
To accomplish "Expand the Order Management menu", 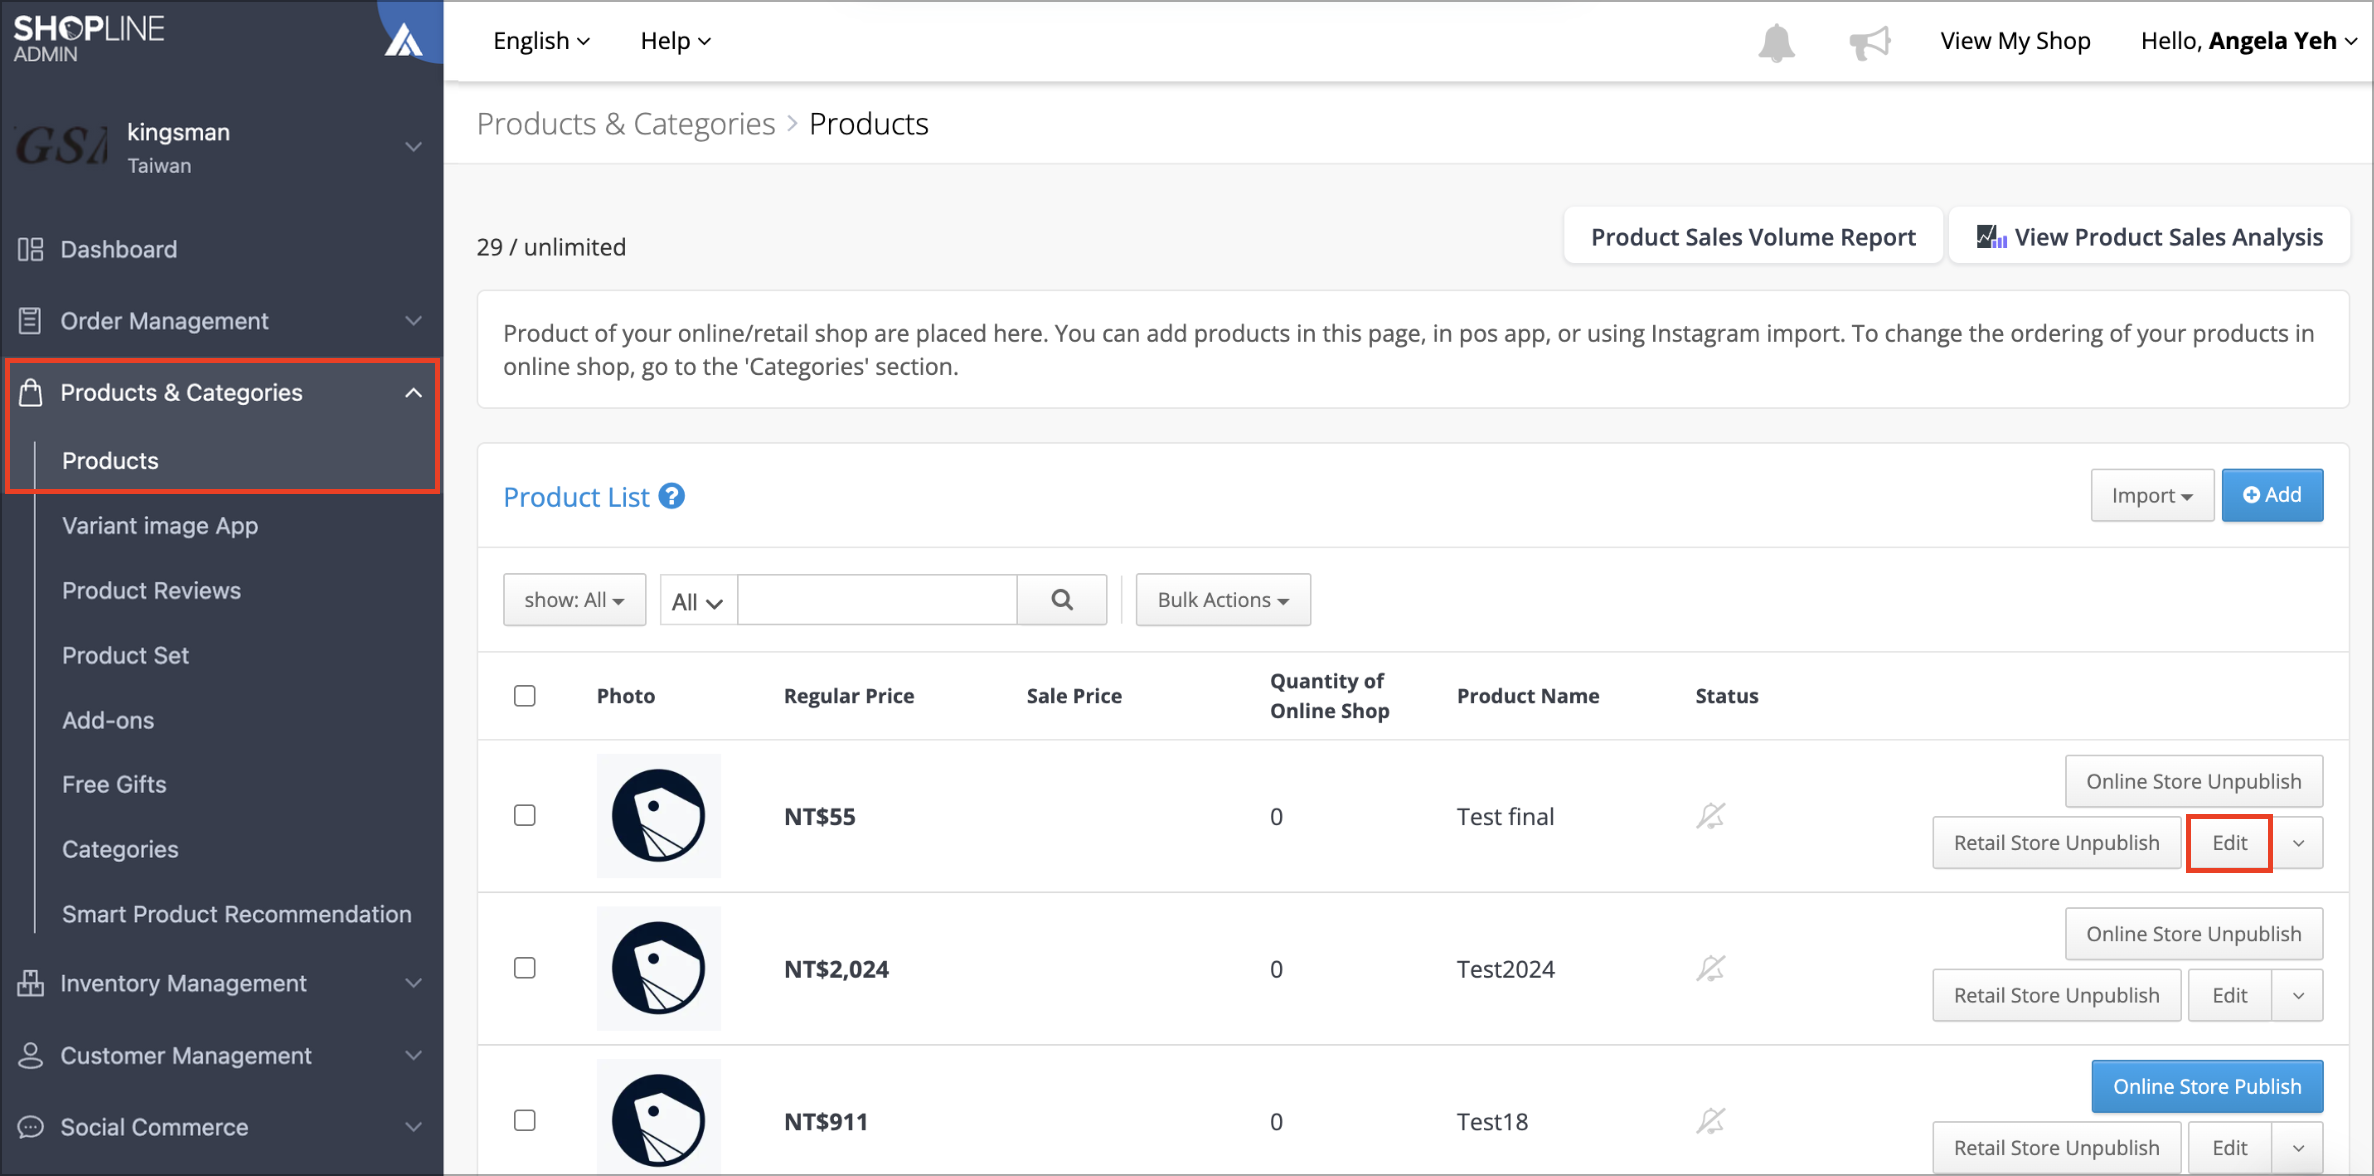I will [x=413, y=321].
